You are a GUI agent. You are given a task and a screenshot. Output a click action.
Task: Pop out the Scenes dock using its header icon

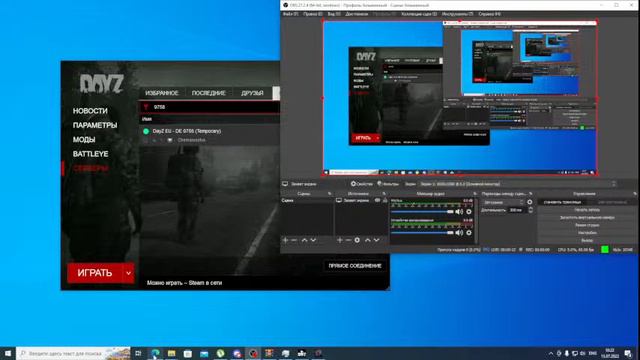329,193
